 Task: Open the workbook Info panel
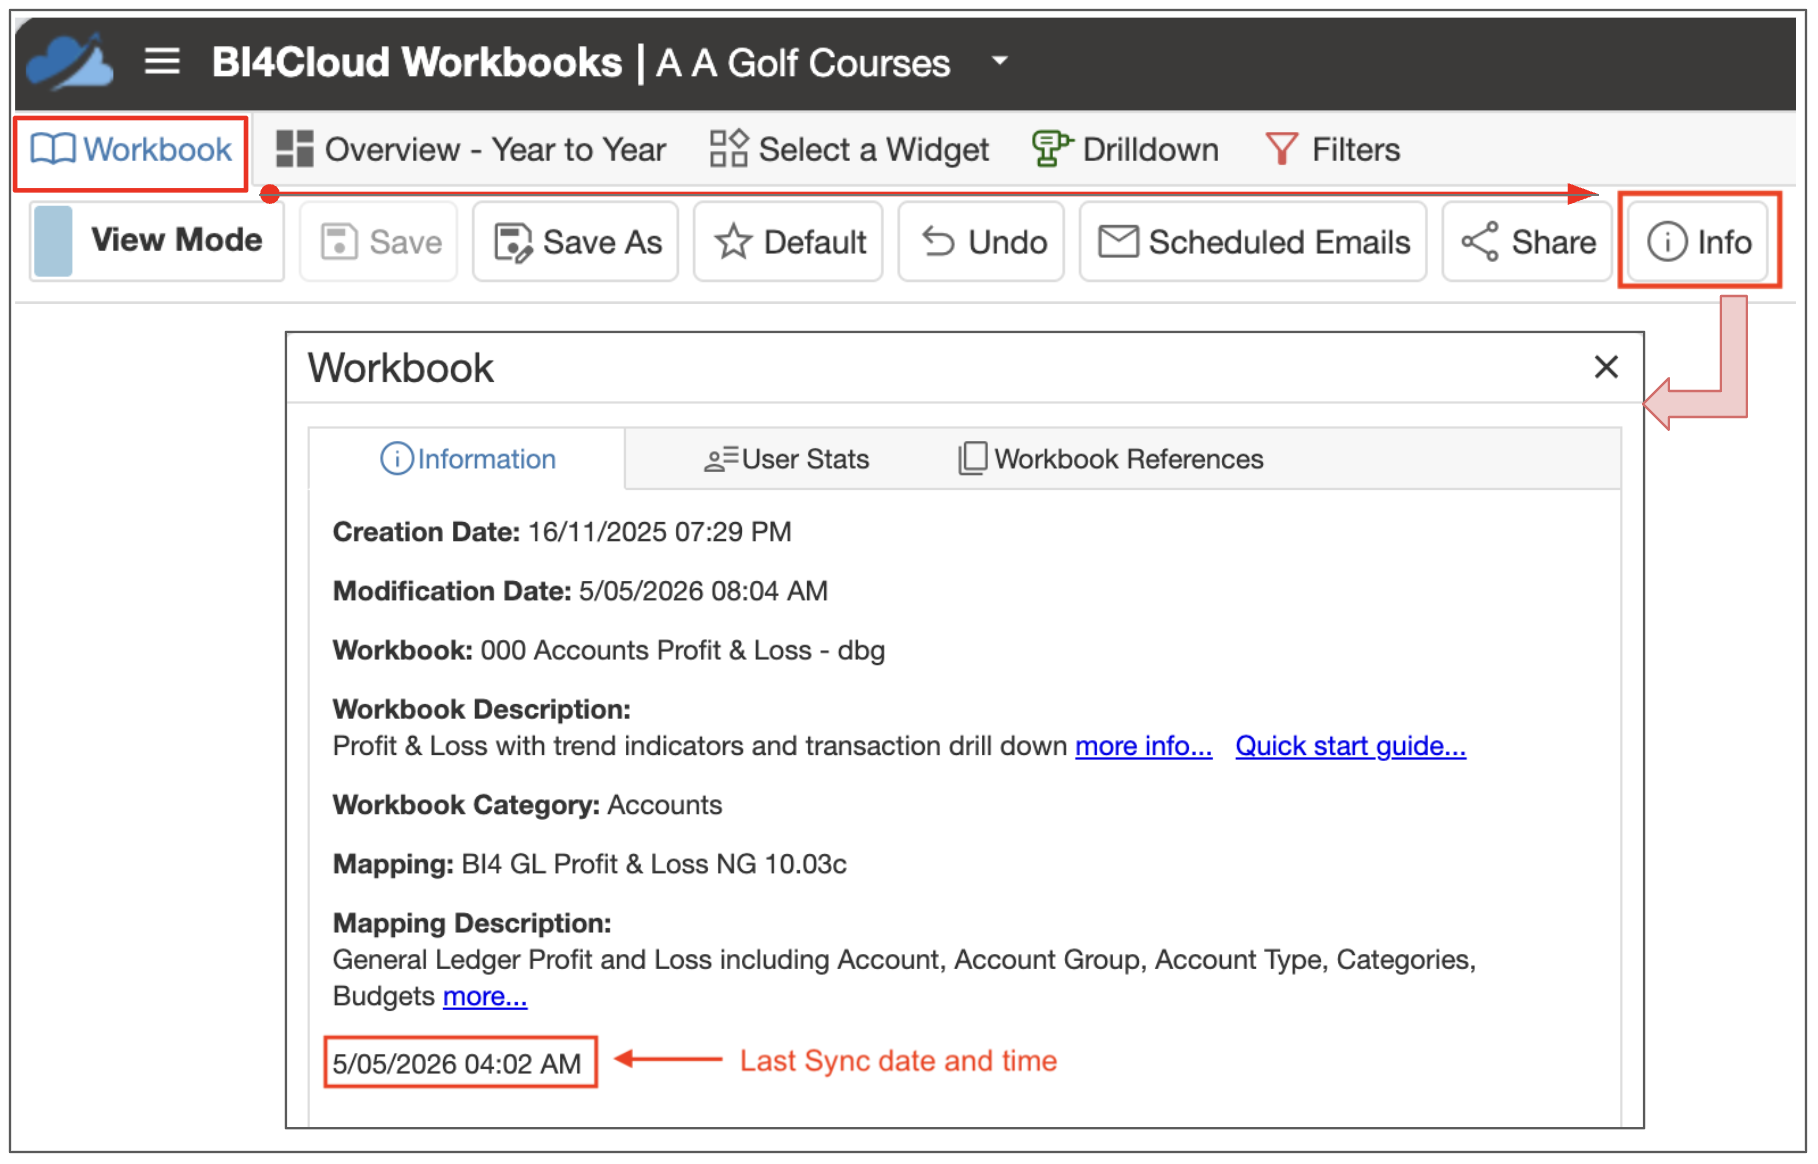1699,242
